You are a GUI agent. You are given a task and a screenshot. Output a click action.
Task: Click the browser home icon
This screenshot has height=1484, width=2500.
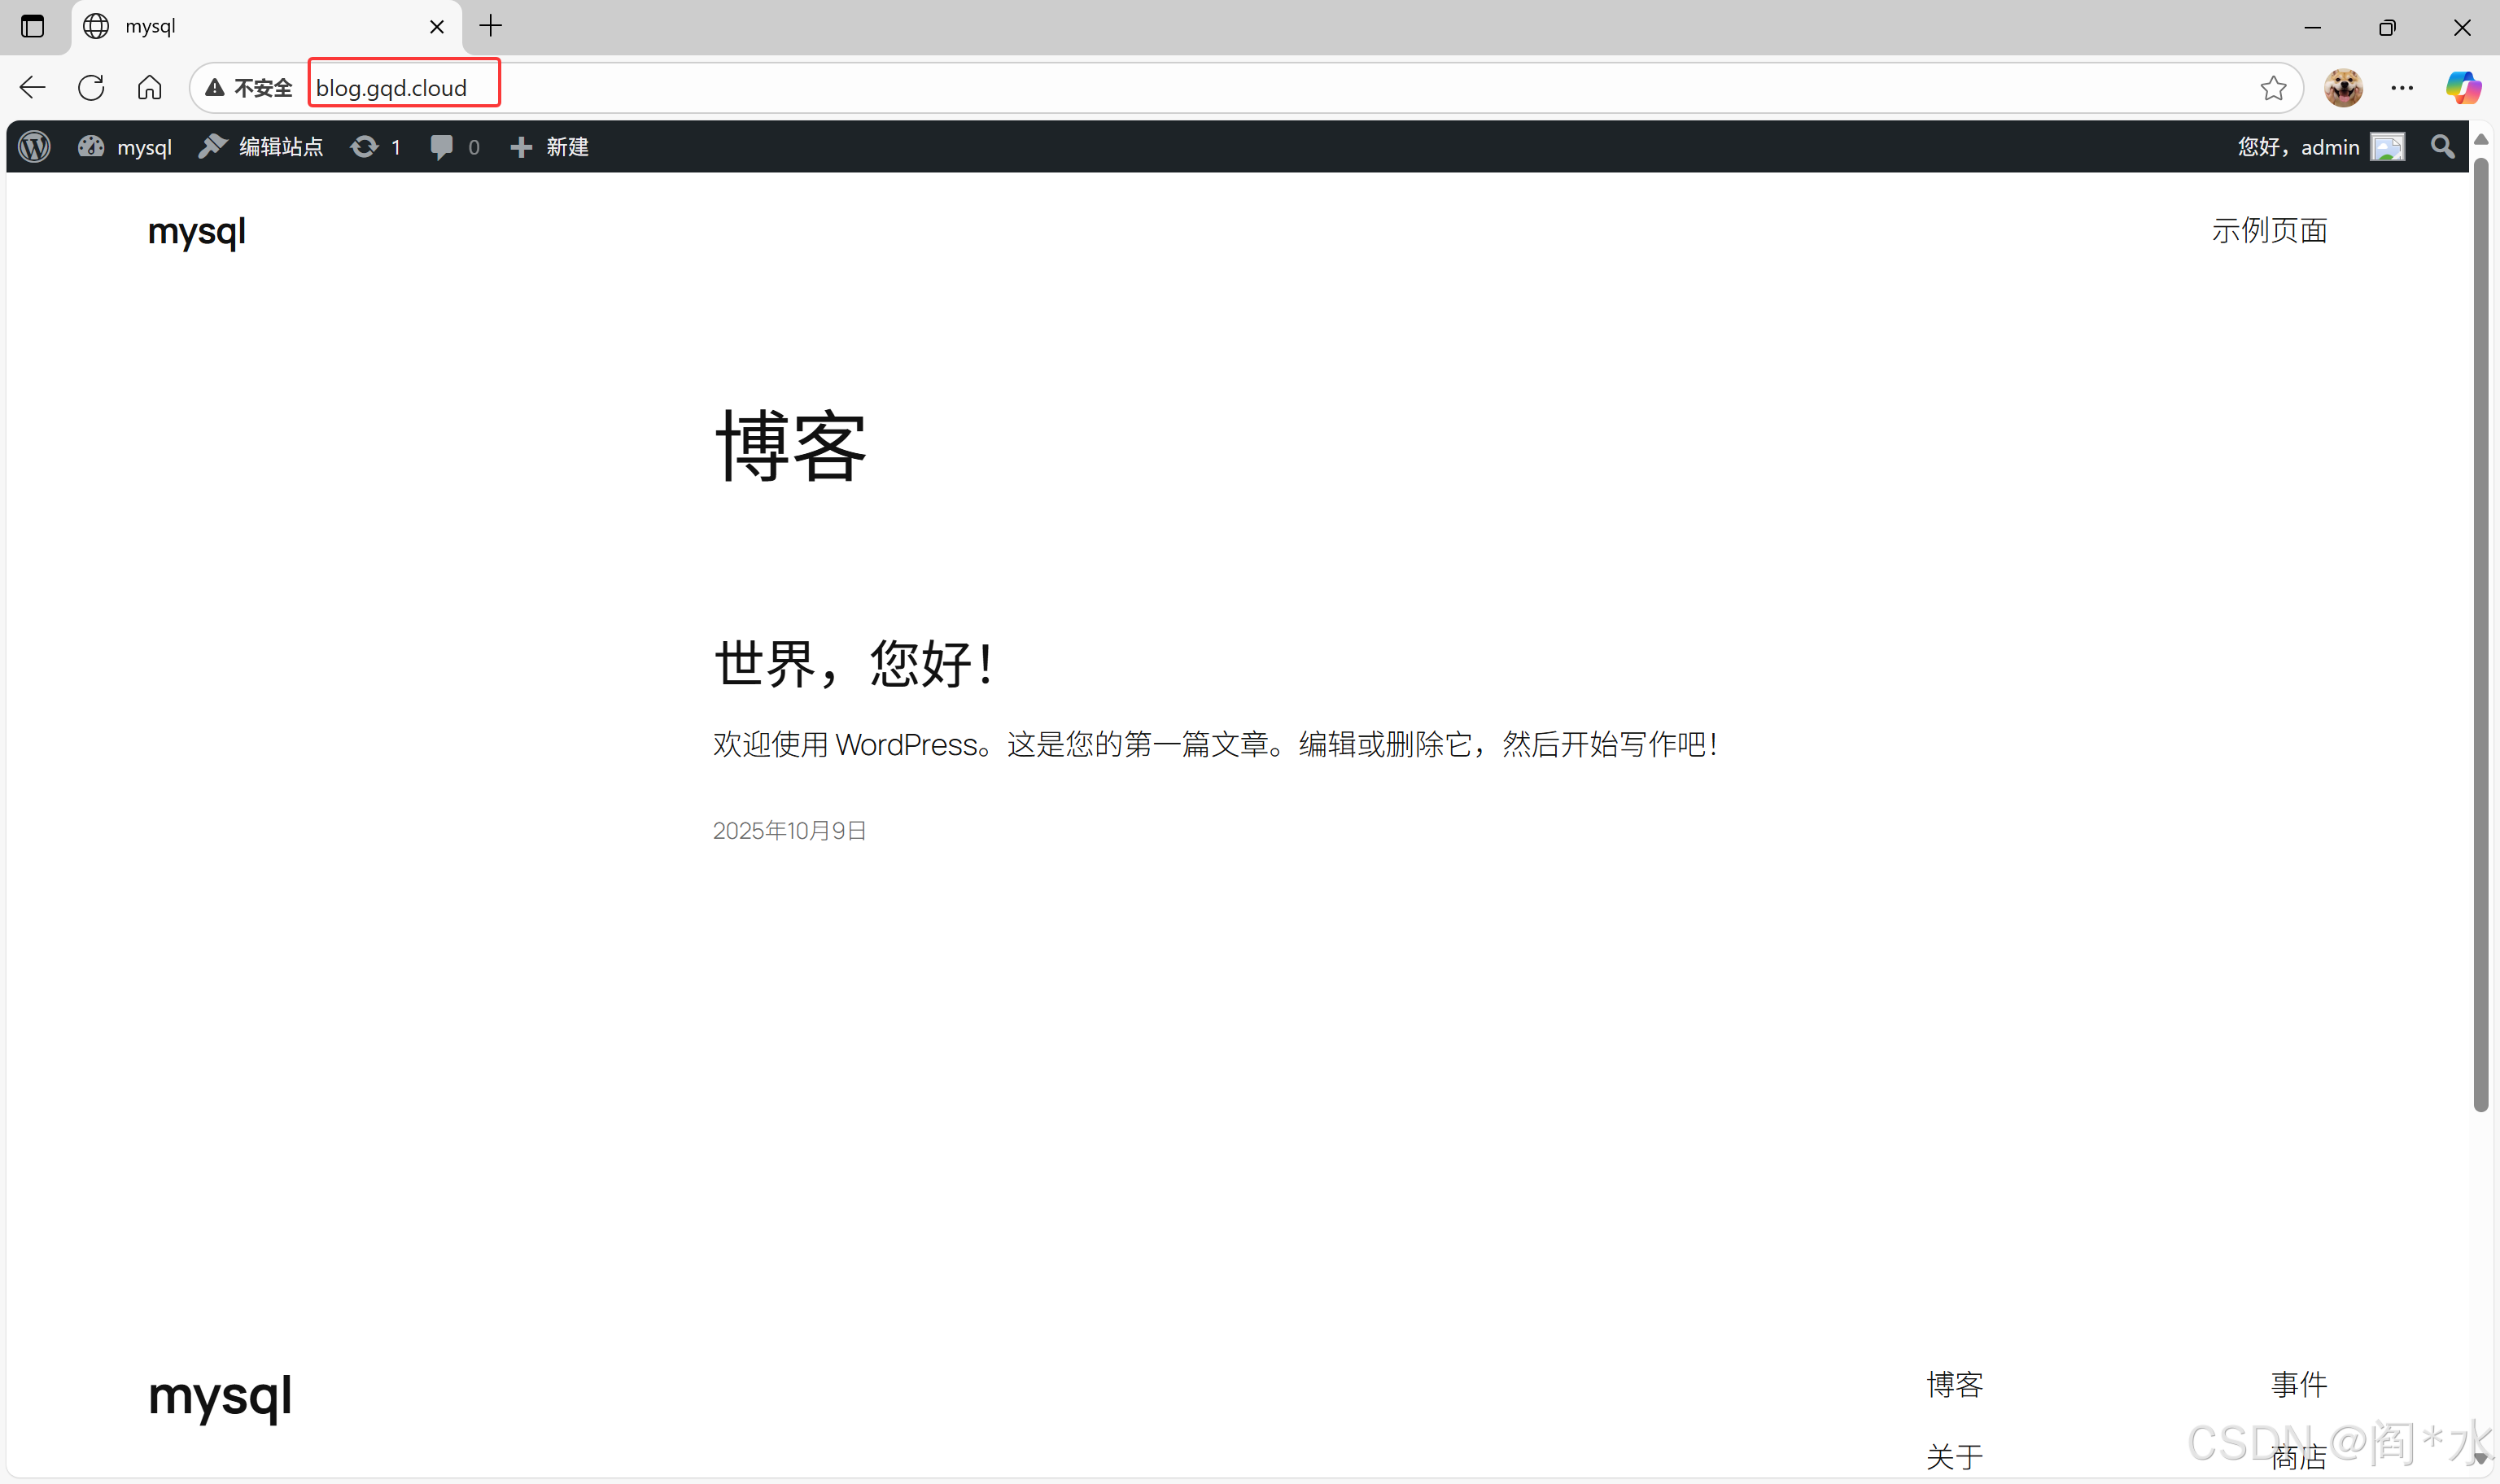tap(150, 88)
